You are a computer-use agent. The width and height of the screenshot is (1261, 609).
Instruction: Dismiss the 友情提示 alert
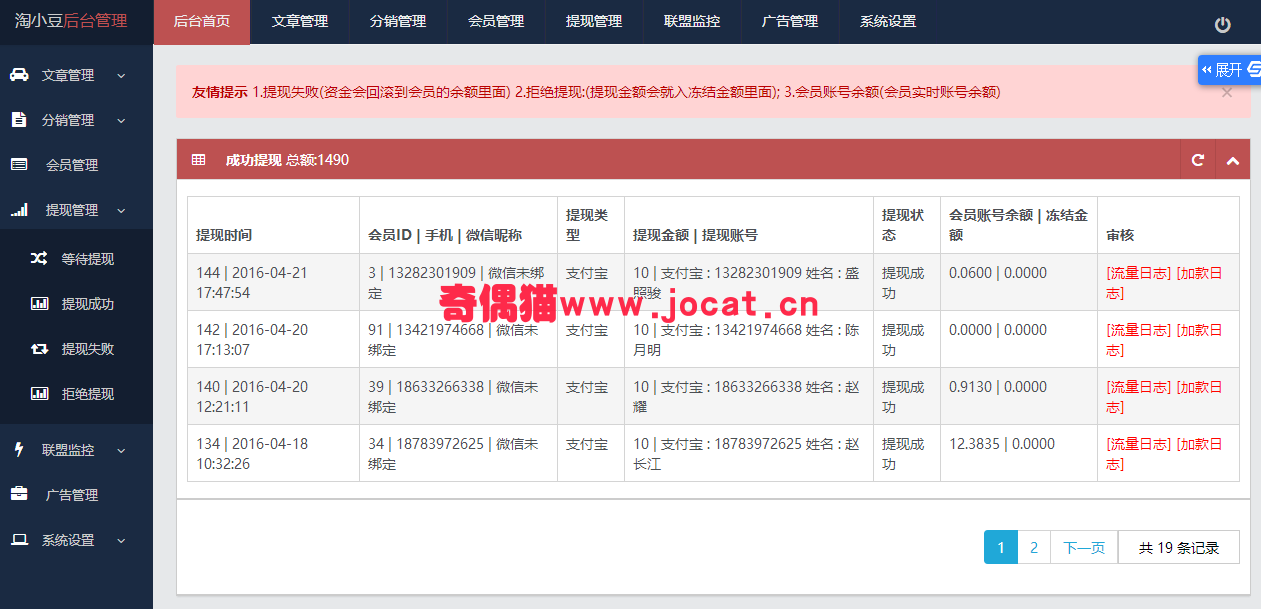[1227, 92]
